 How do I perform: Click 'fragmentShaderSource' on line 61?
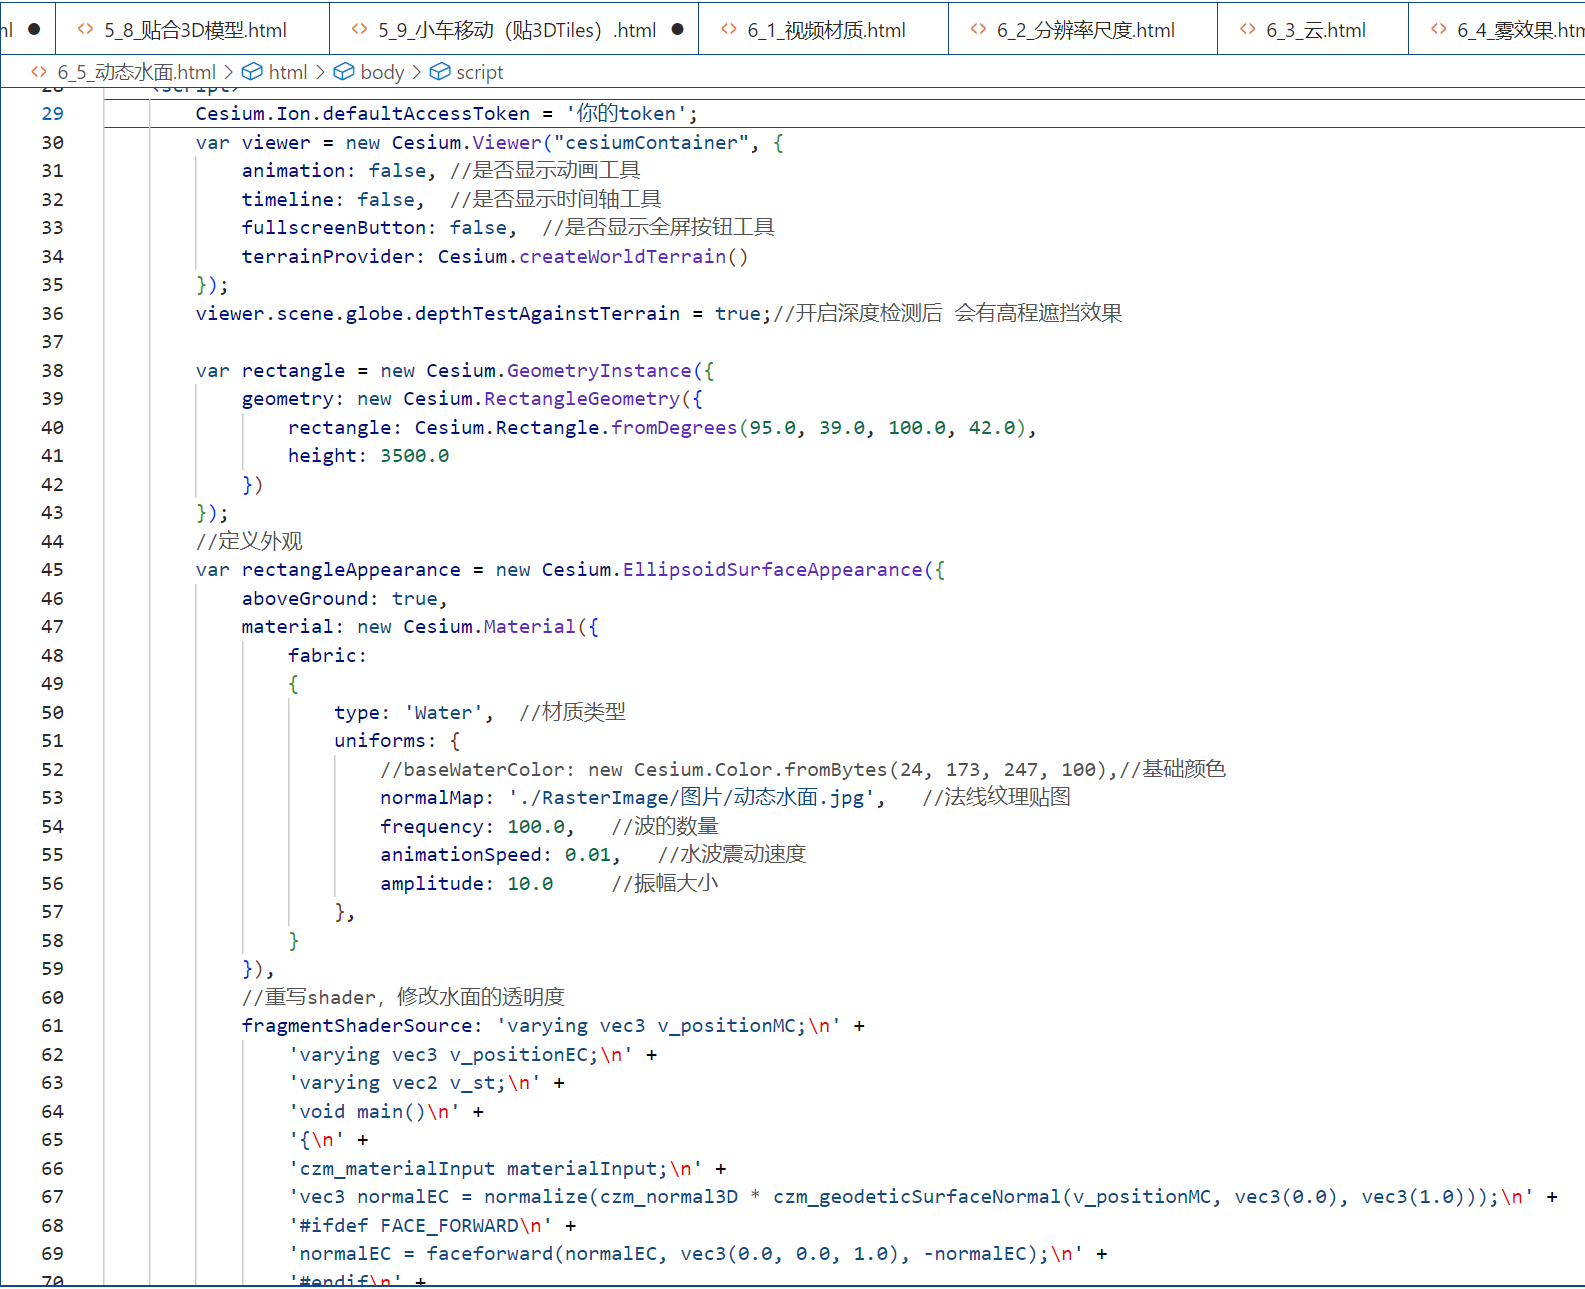(x=357, y=1026)
